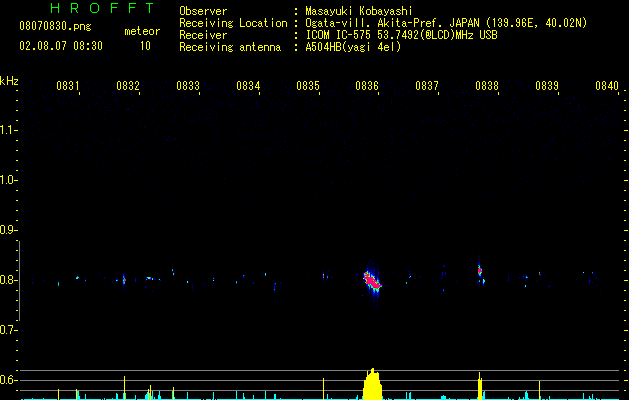Screen dimensions: 629x400
Task: Click the 0832 time marker
Action: pyautogui.click(x=128, y=86)
